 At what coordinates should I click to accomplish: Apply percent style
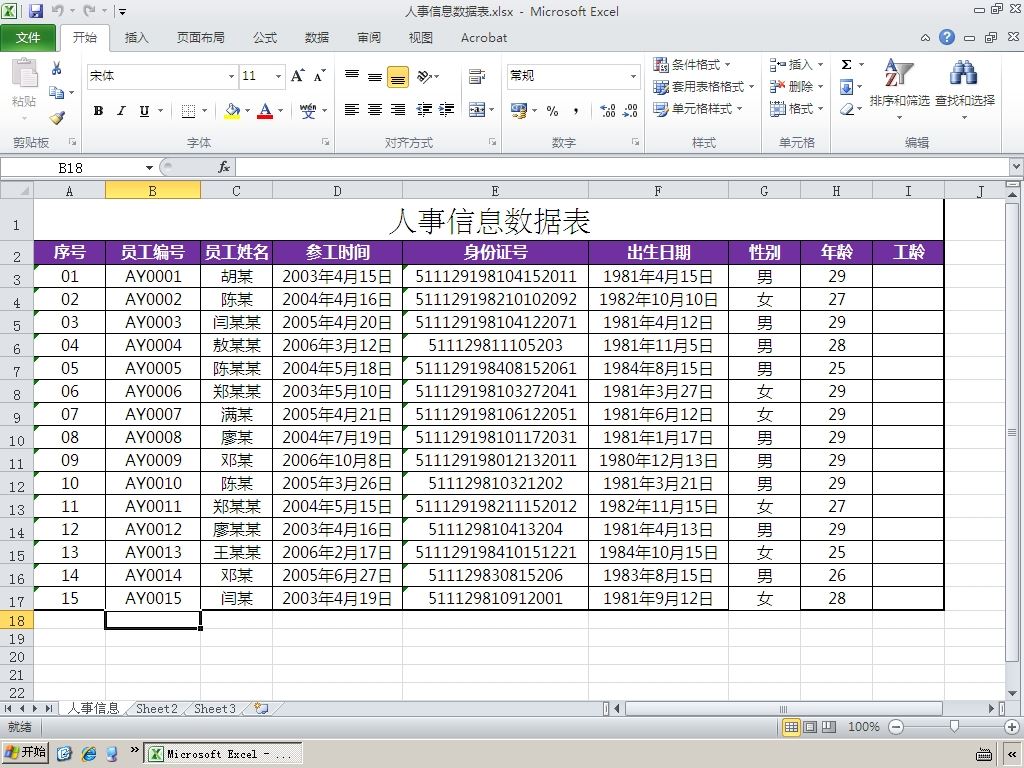(552, 110)
